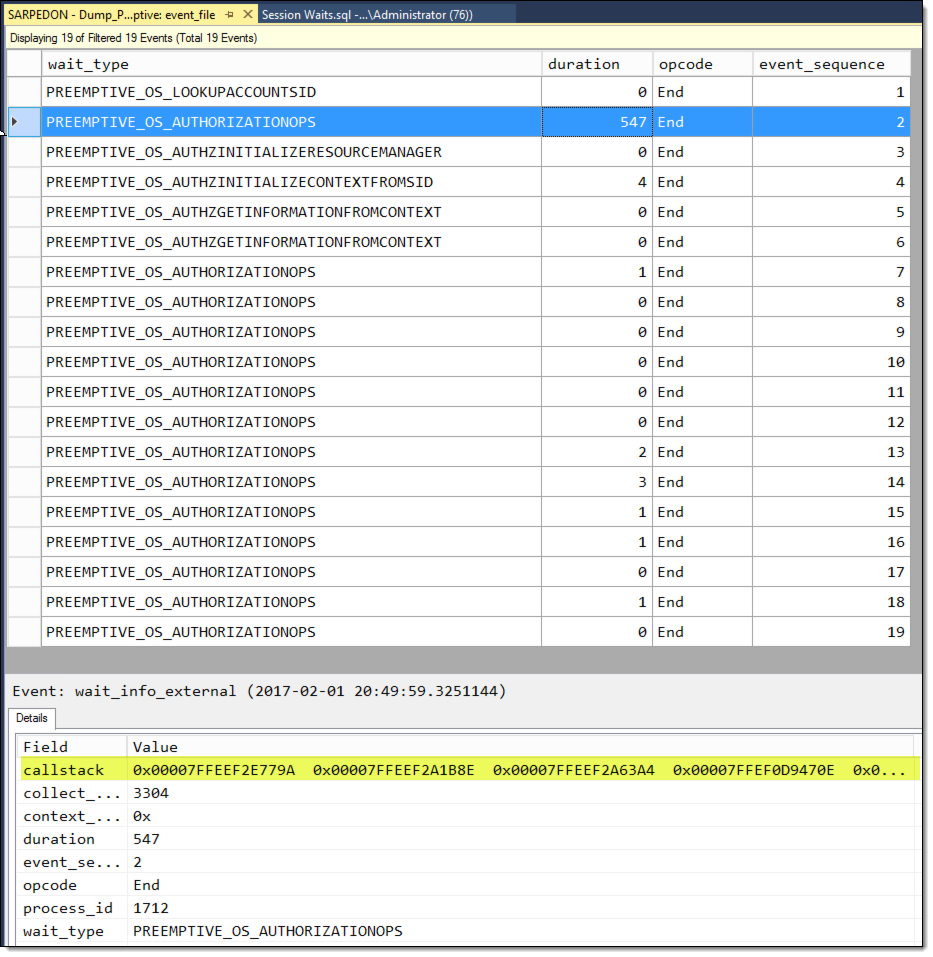The image size is (933, 957).
Task: Select the PREEMPTIVE_OS_LOOKUPACCOUNTSID row
Action: pos(458,92)
